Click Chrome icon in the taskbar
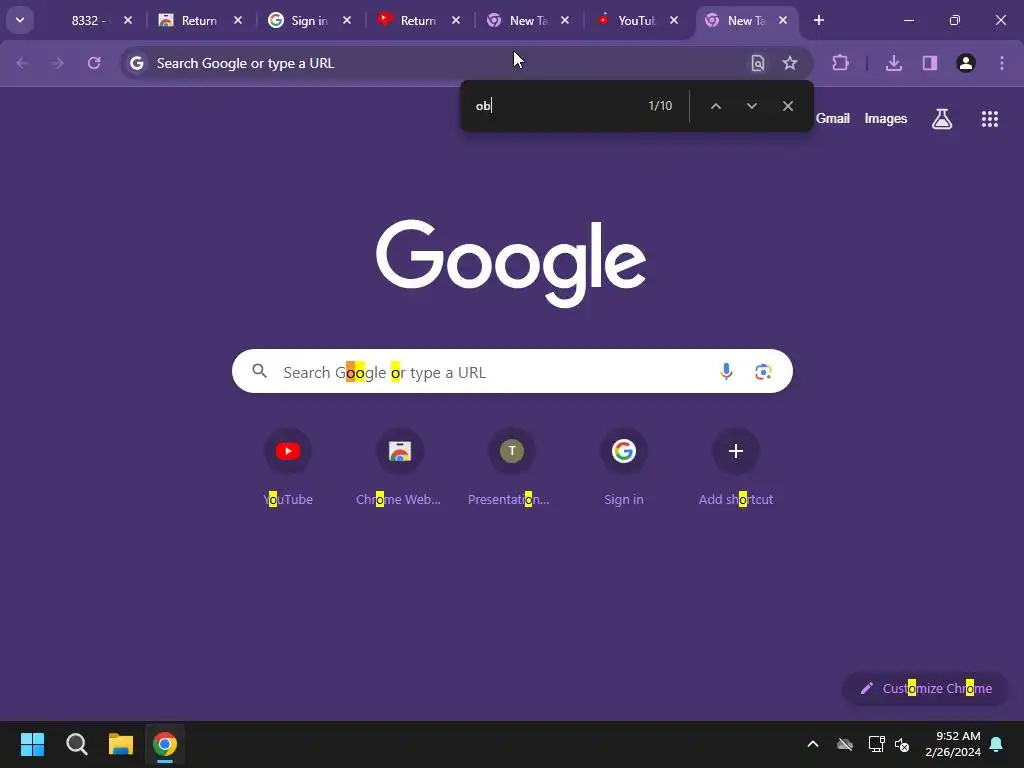1024x768 pixels. (165, 744)
